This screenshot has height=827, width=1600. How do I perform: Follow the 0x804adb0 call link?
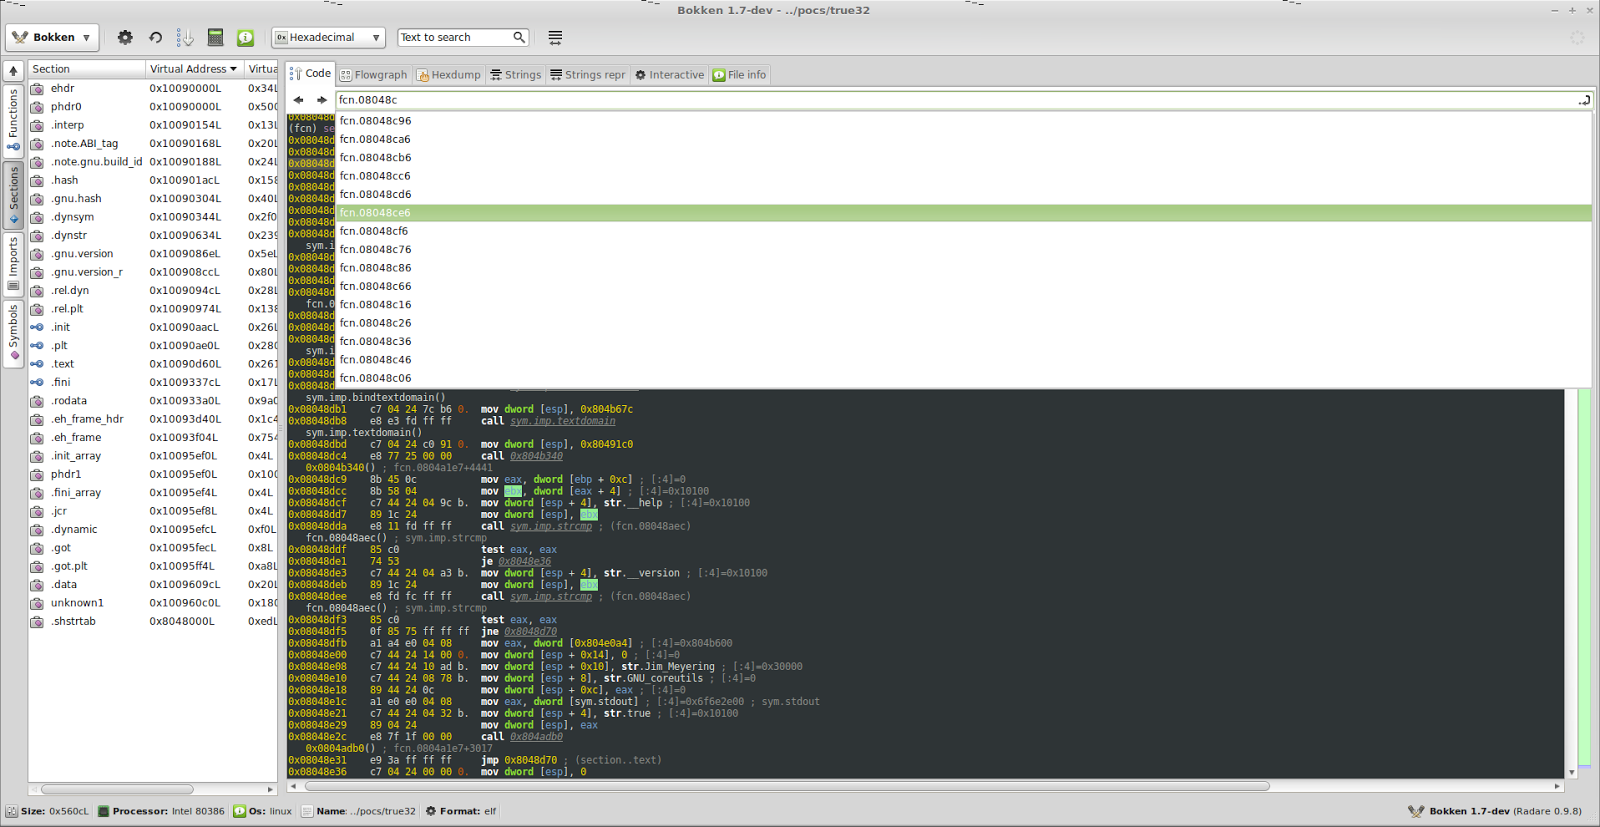536,737
